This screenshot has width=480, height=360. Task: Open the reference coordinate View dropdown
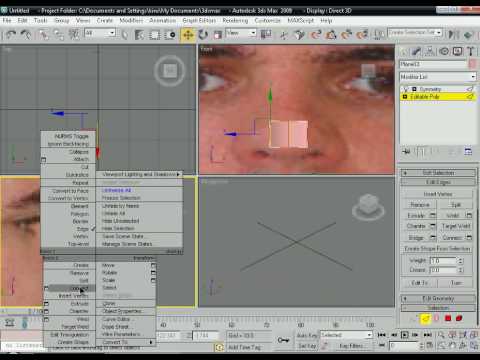tap(241, 33)
